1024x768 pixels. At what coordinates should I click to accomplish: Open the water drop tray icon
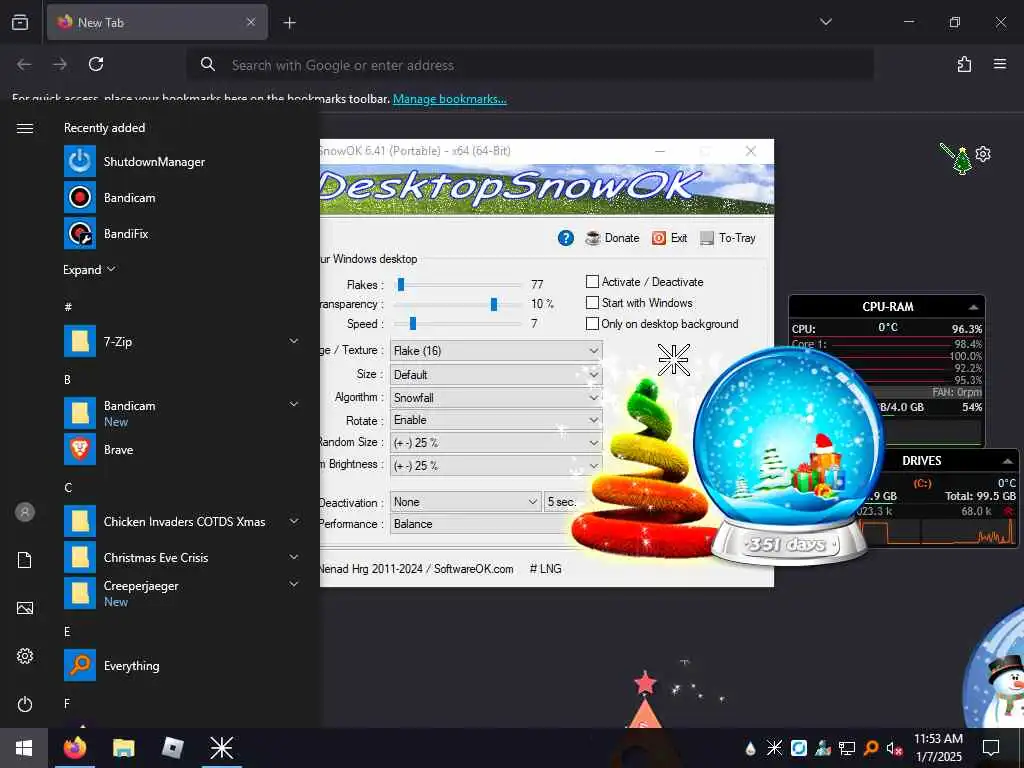click(750, 748)
